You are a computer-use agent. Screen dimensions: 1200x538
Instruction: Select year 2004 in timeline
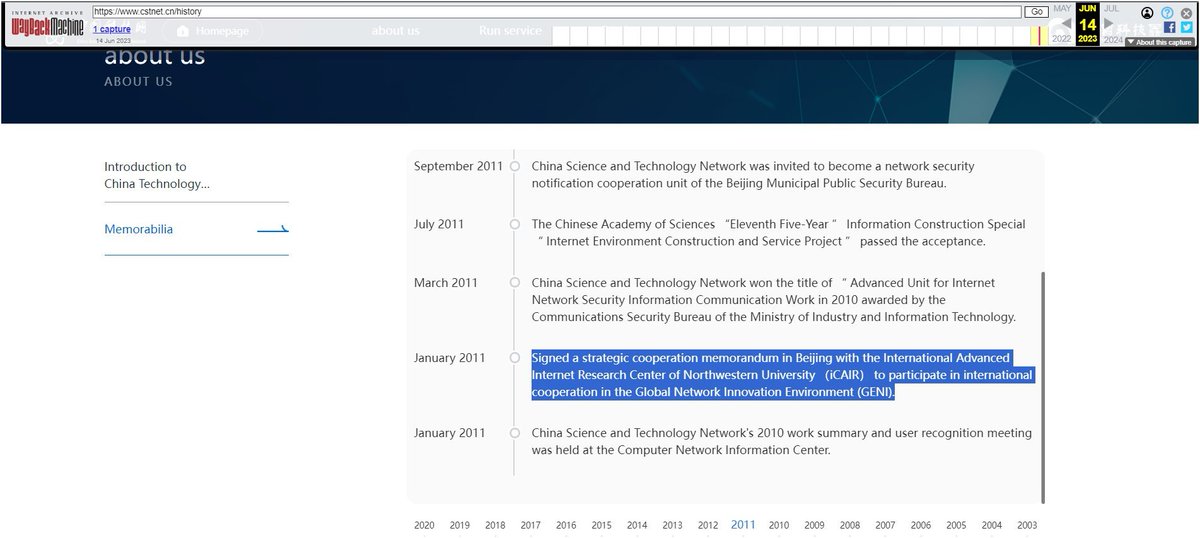[x=992, y=525]
